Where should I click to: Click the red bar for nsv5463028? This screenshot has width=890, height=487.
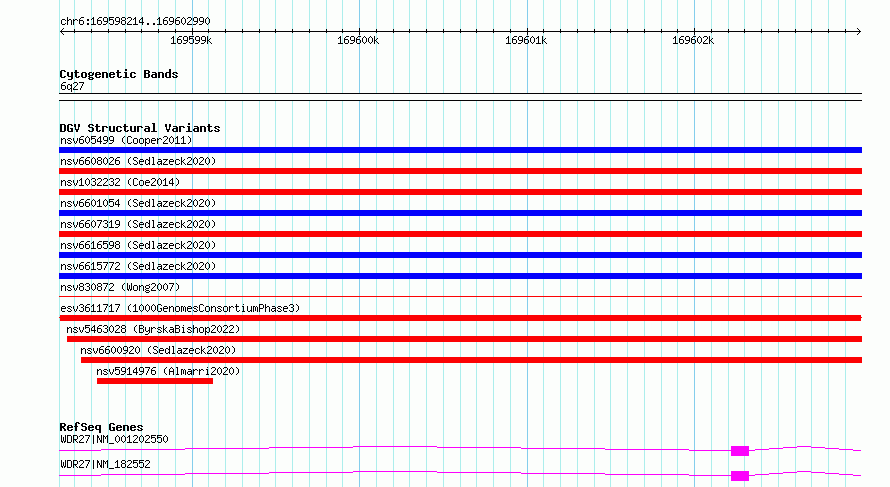(x=464, y=339)
